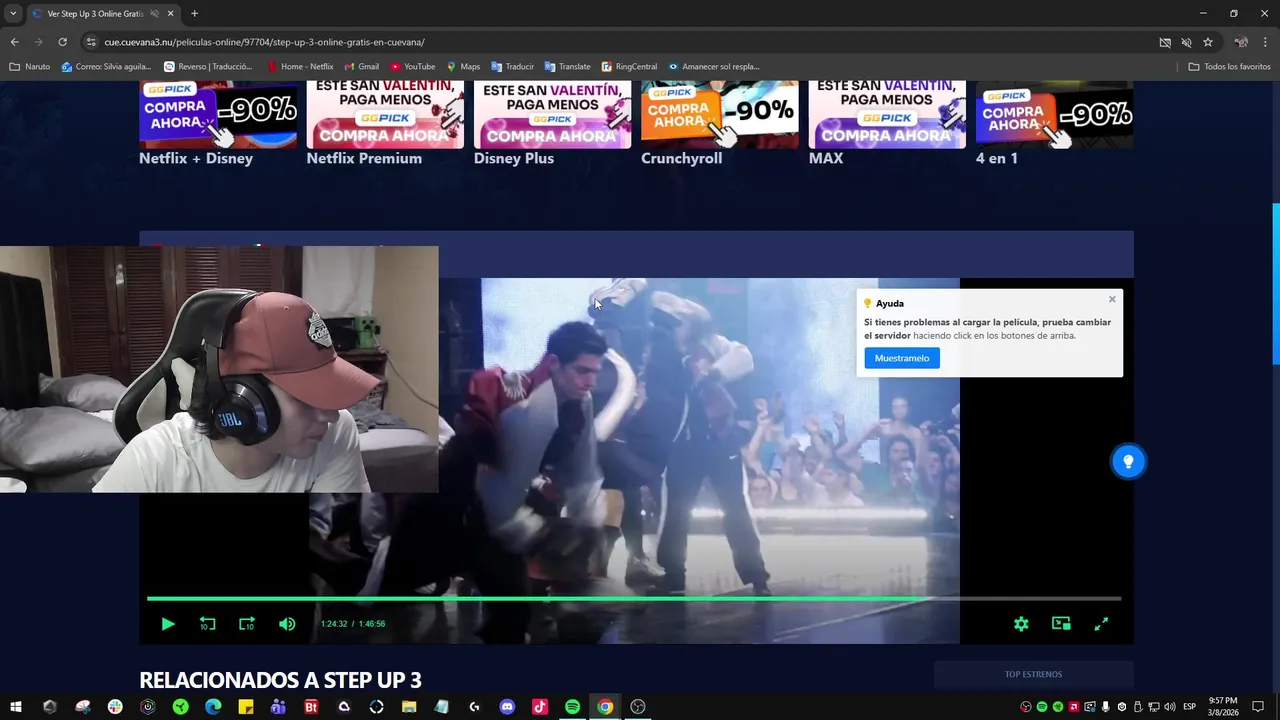The height and width of the screenshot is (720, 1280).
Task: Open Discord from the taskbar
Action: [507, 707]
